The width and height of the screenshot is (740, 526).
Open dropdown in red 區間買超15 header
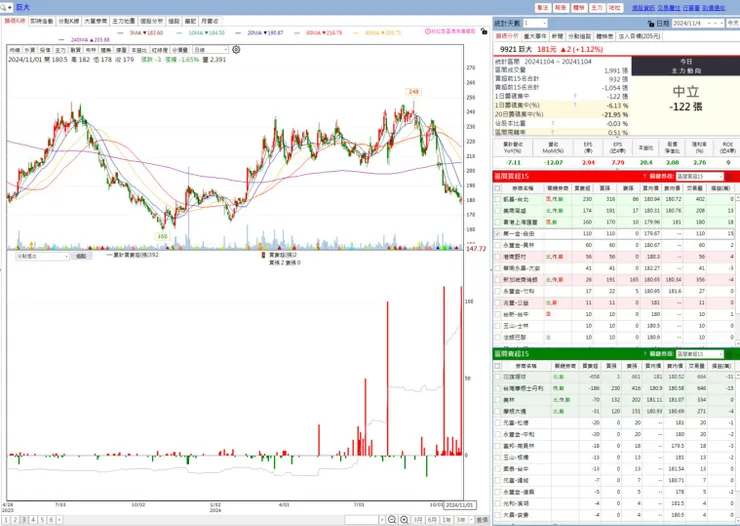699,176
